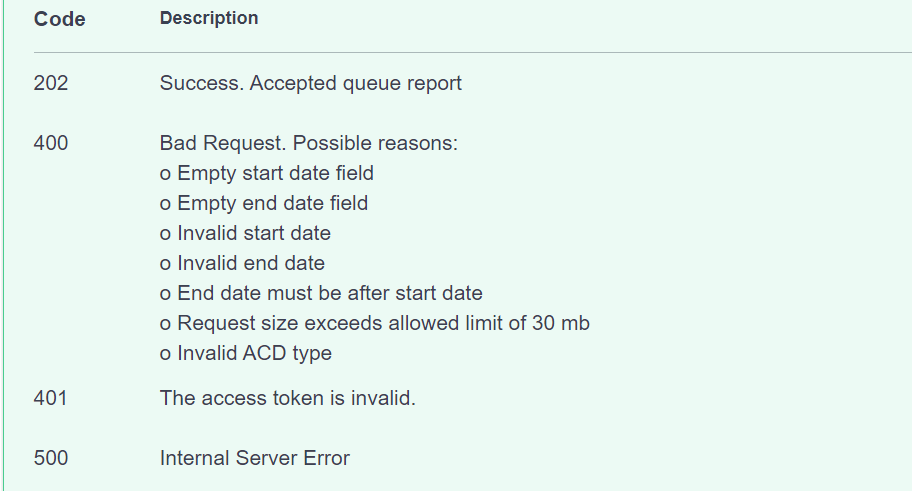
Task: Click the Code column header
Action: tap(59, 19)
